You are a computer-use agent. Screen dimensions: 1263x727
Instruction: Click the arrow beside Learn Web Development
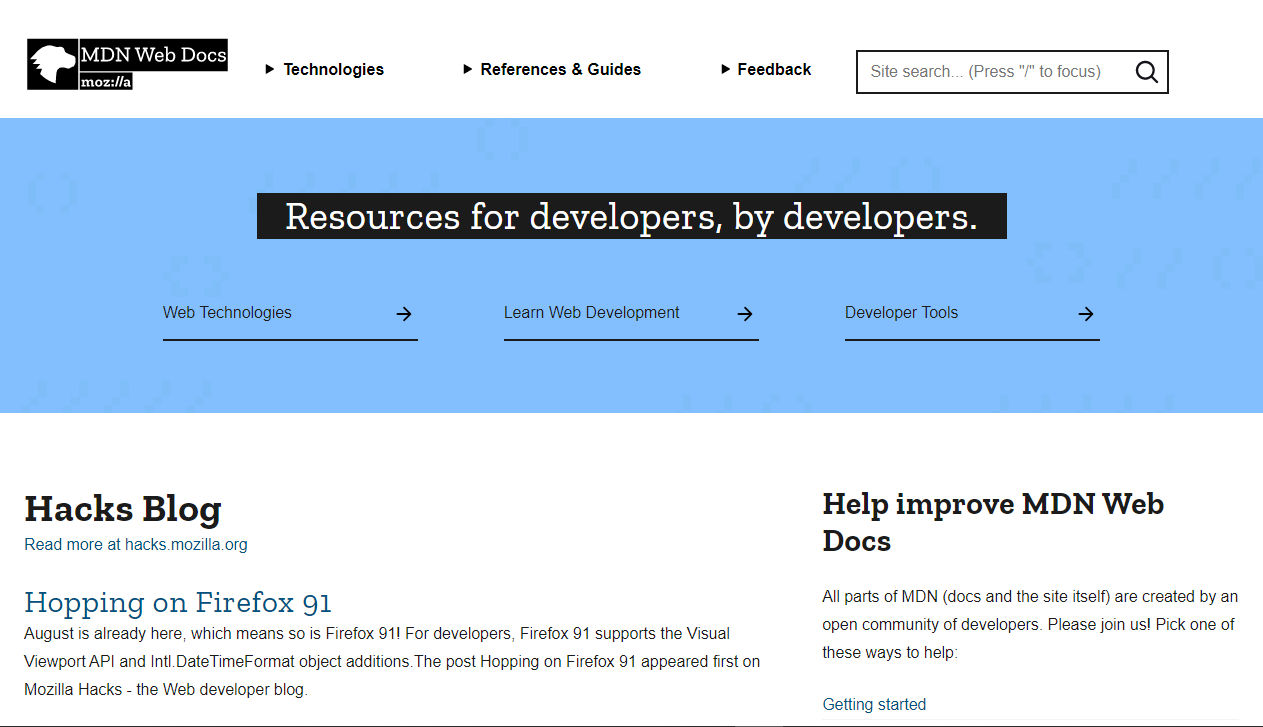coord(745,314)
